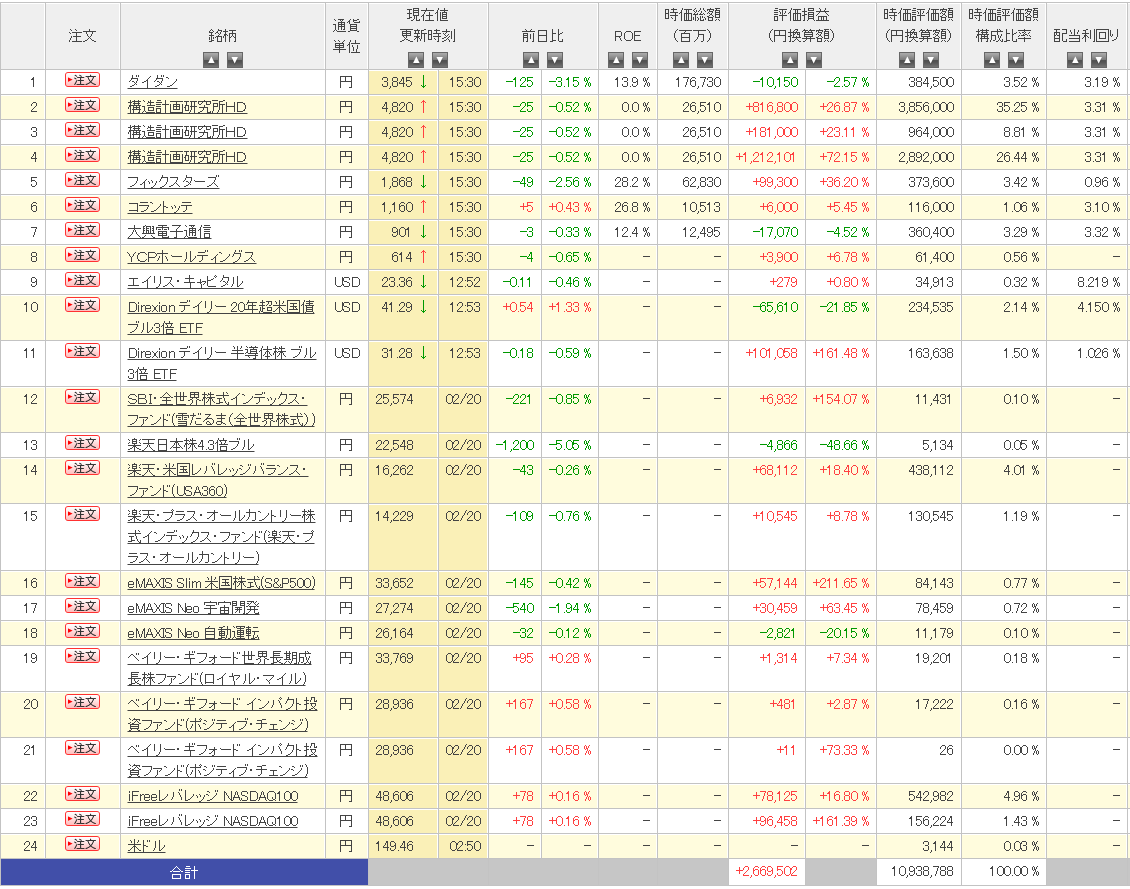This screenshot has height=889, width=1130.
Task: Sort 配当利回り column ascending arrow
Action: 1075,60
